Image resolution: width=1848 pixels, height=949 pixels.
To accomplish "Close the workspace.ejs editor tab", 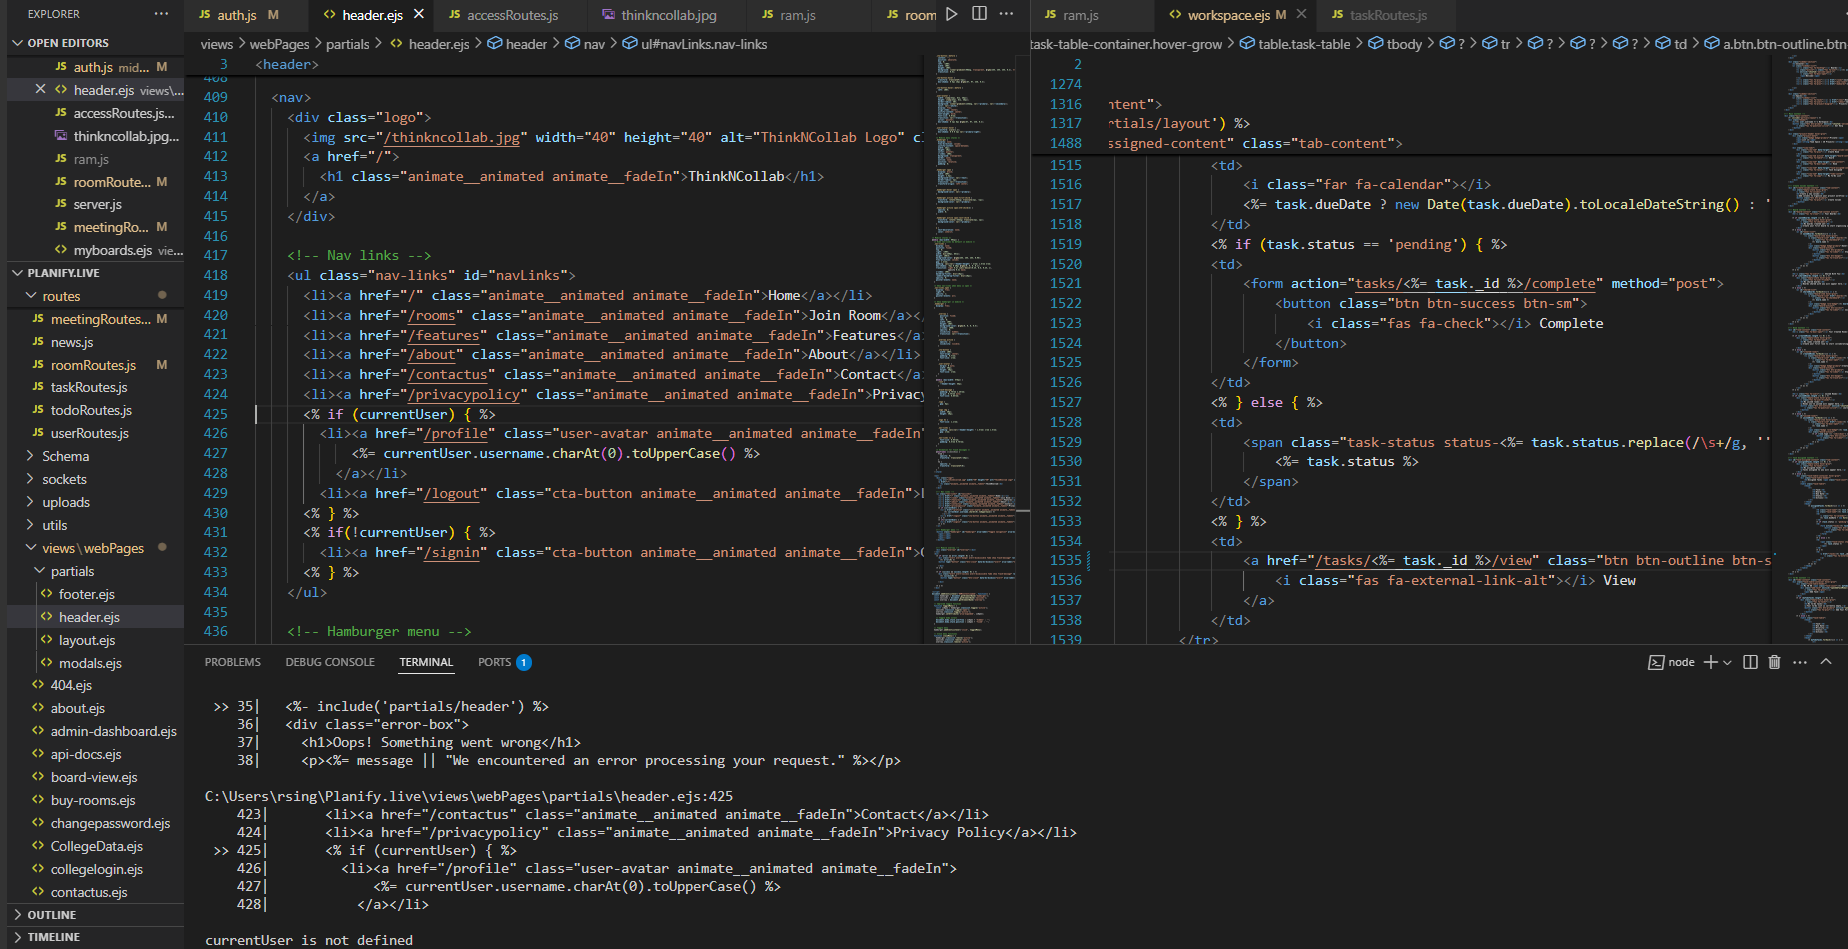I will coord(1301,14).
